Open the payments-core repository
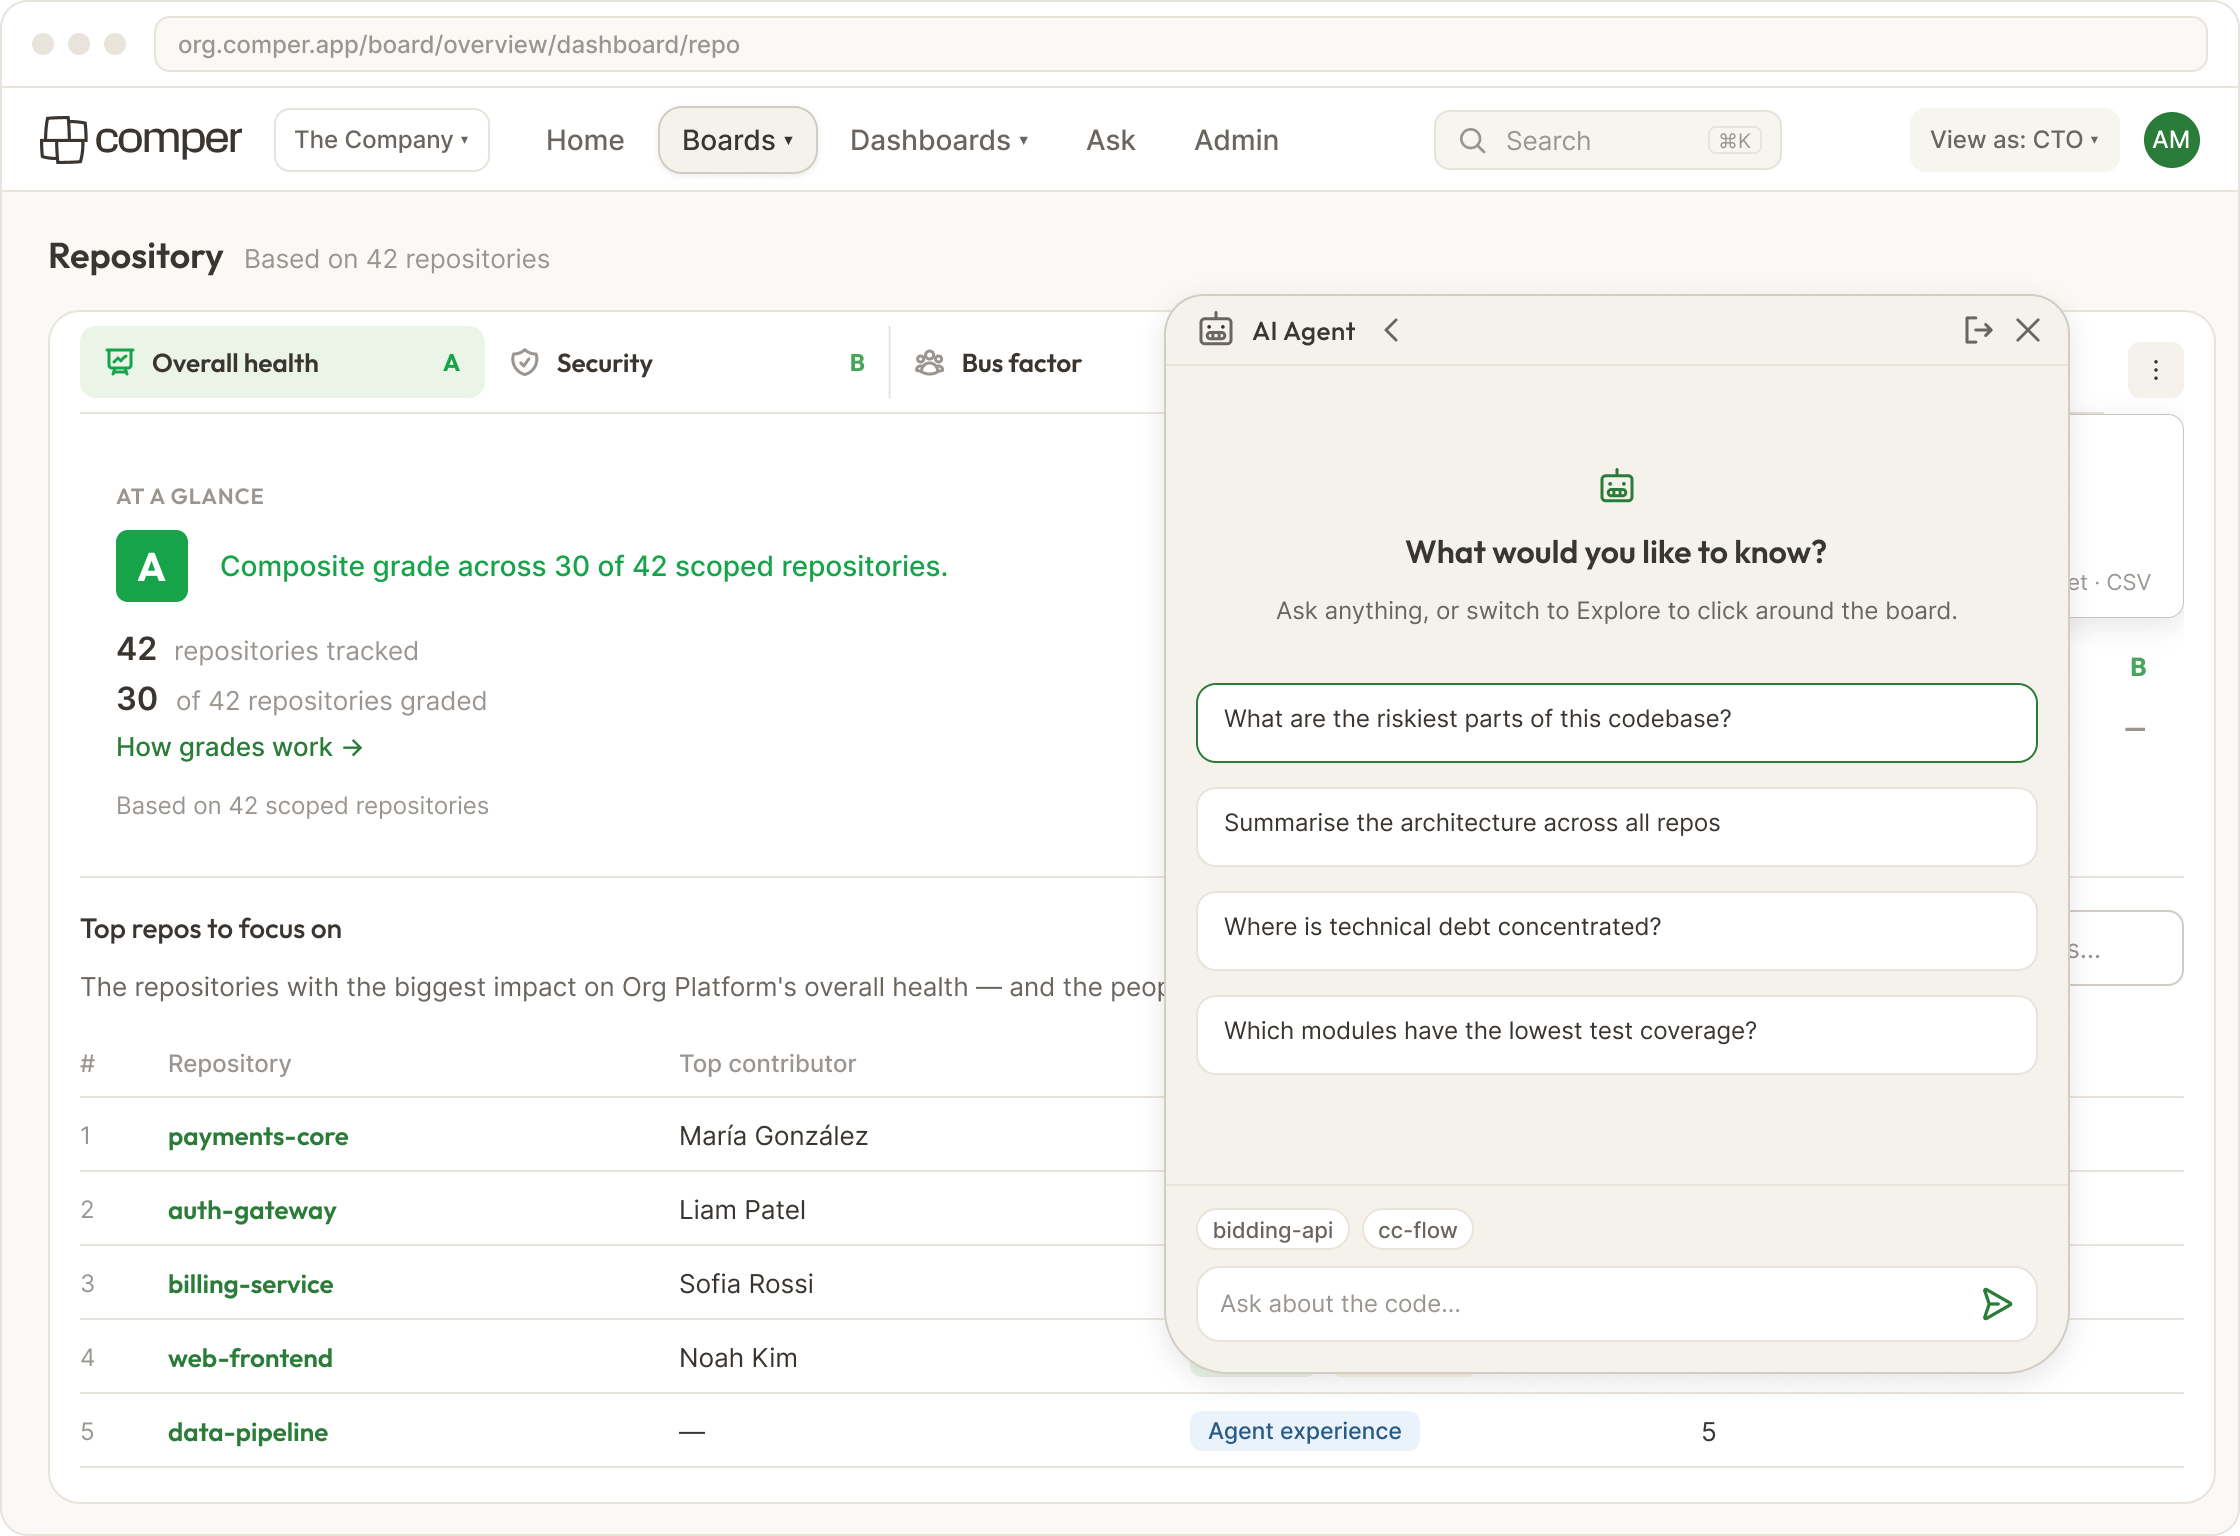The width and height of the screenshot is (2240, 1536). click(x=258, y=1136)
